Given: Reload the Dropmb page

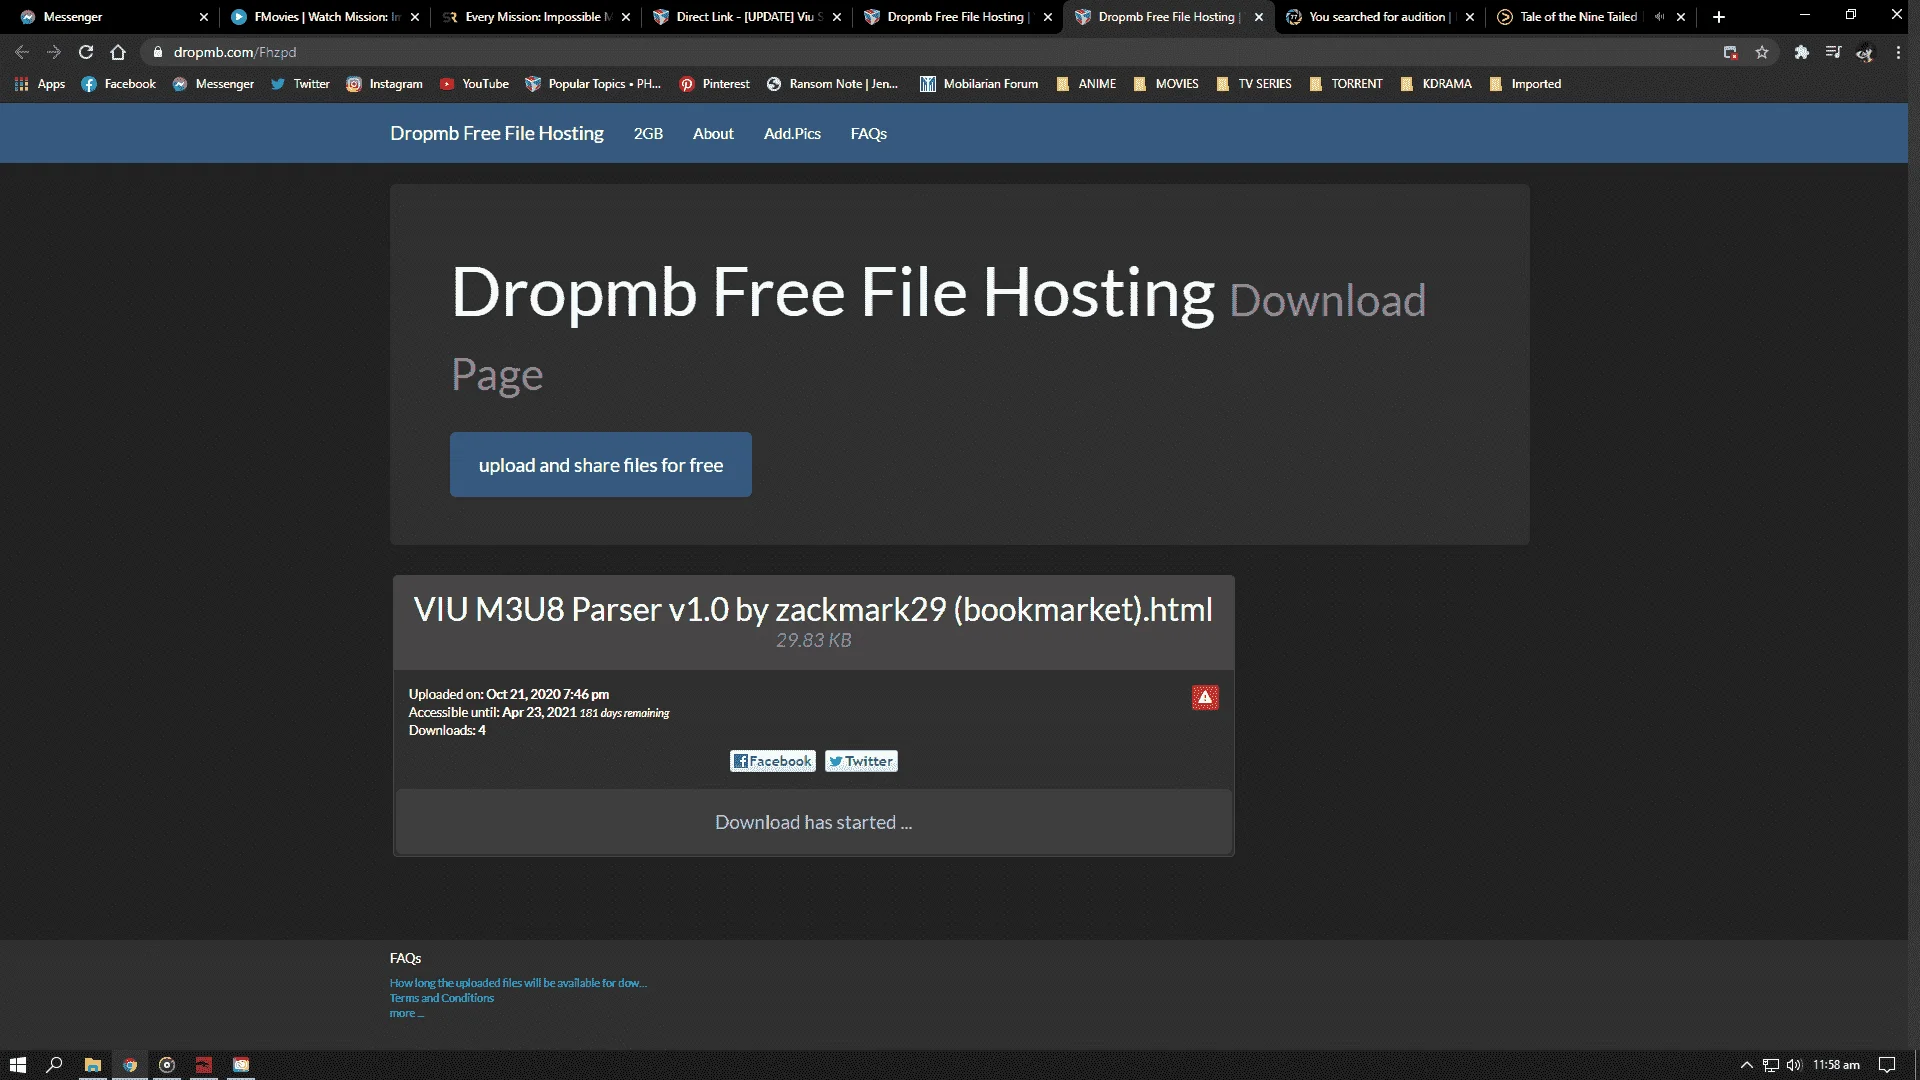Looking at the screenshot, I should click(x=86, y=52).
